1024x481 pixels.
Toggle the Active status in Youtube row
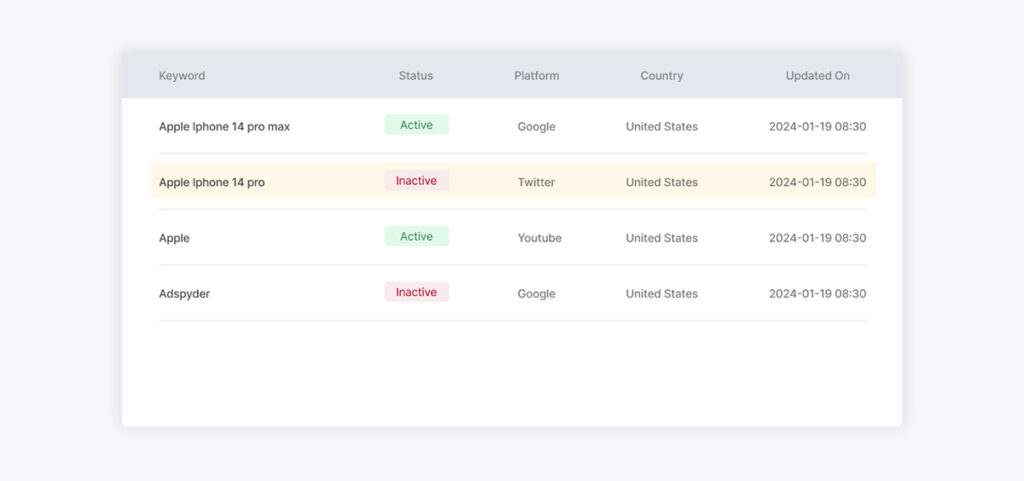coord(416,237)
